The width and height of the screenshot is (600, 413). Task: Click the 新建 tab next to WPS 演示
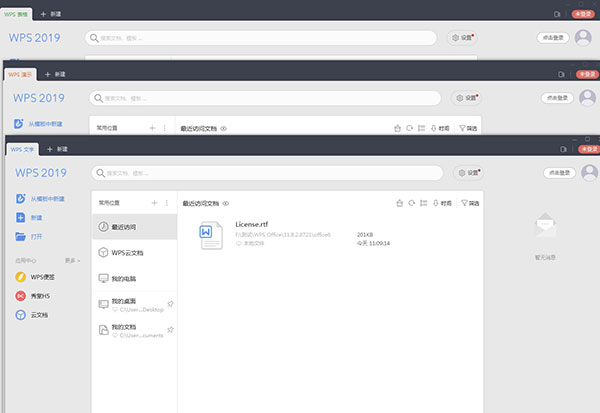[55, 74]
